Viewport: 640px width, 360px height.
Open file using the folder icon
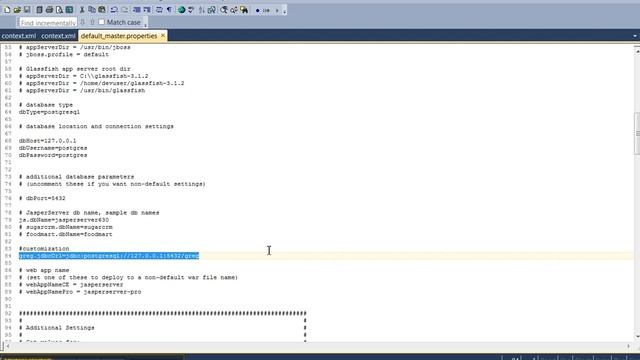click(17, 9)
